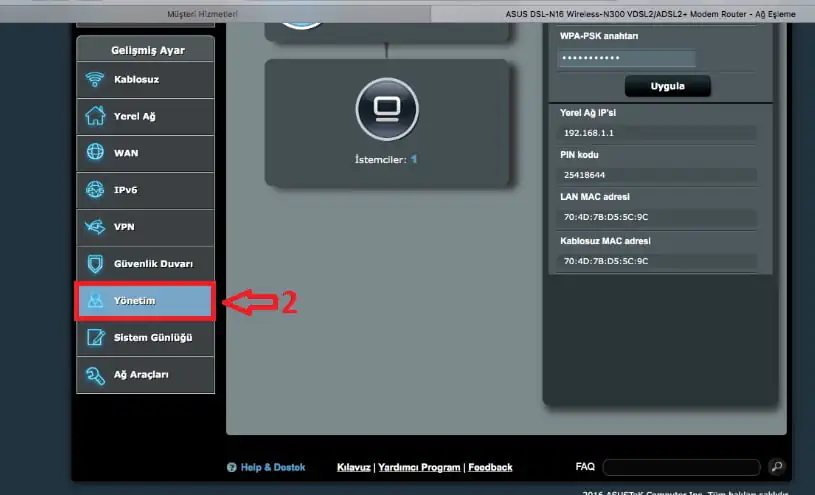
Task: Click the Ağ Araçları wrench icon
Action: (x=95, y=375)
